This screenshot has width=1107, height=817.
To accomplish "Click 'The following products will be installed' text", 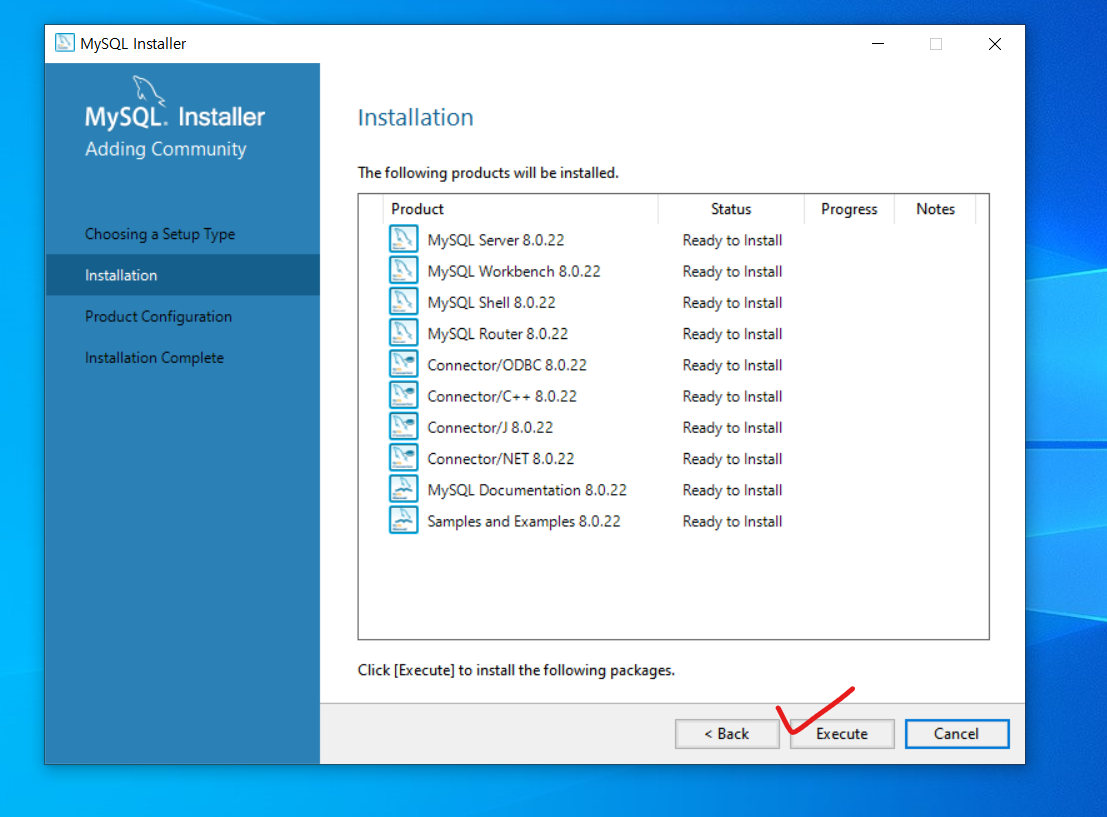I will coord(488,173).
